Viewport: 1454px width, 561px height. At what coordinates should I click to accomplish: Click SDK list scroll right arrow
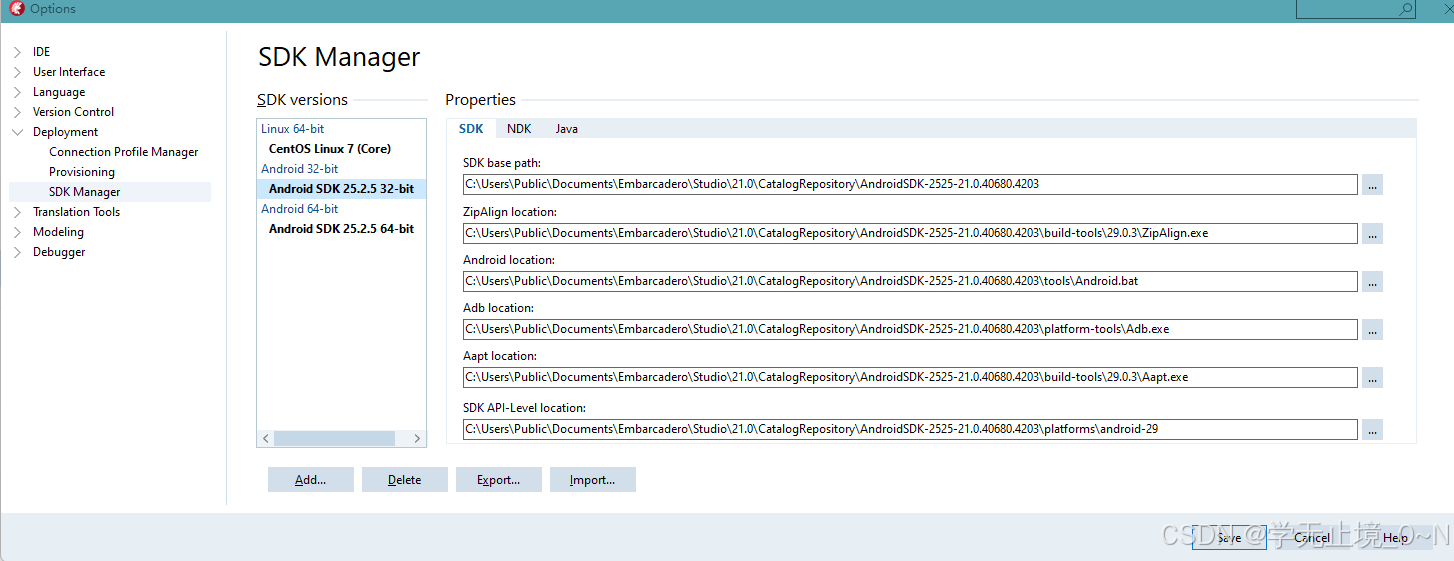click(418, 439)
